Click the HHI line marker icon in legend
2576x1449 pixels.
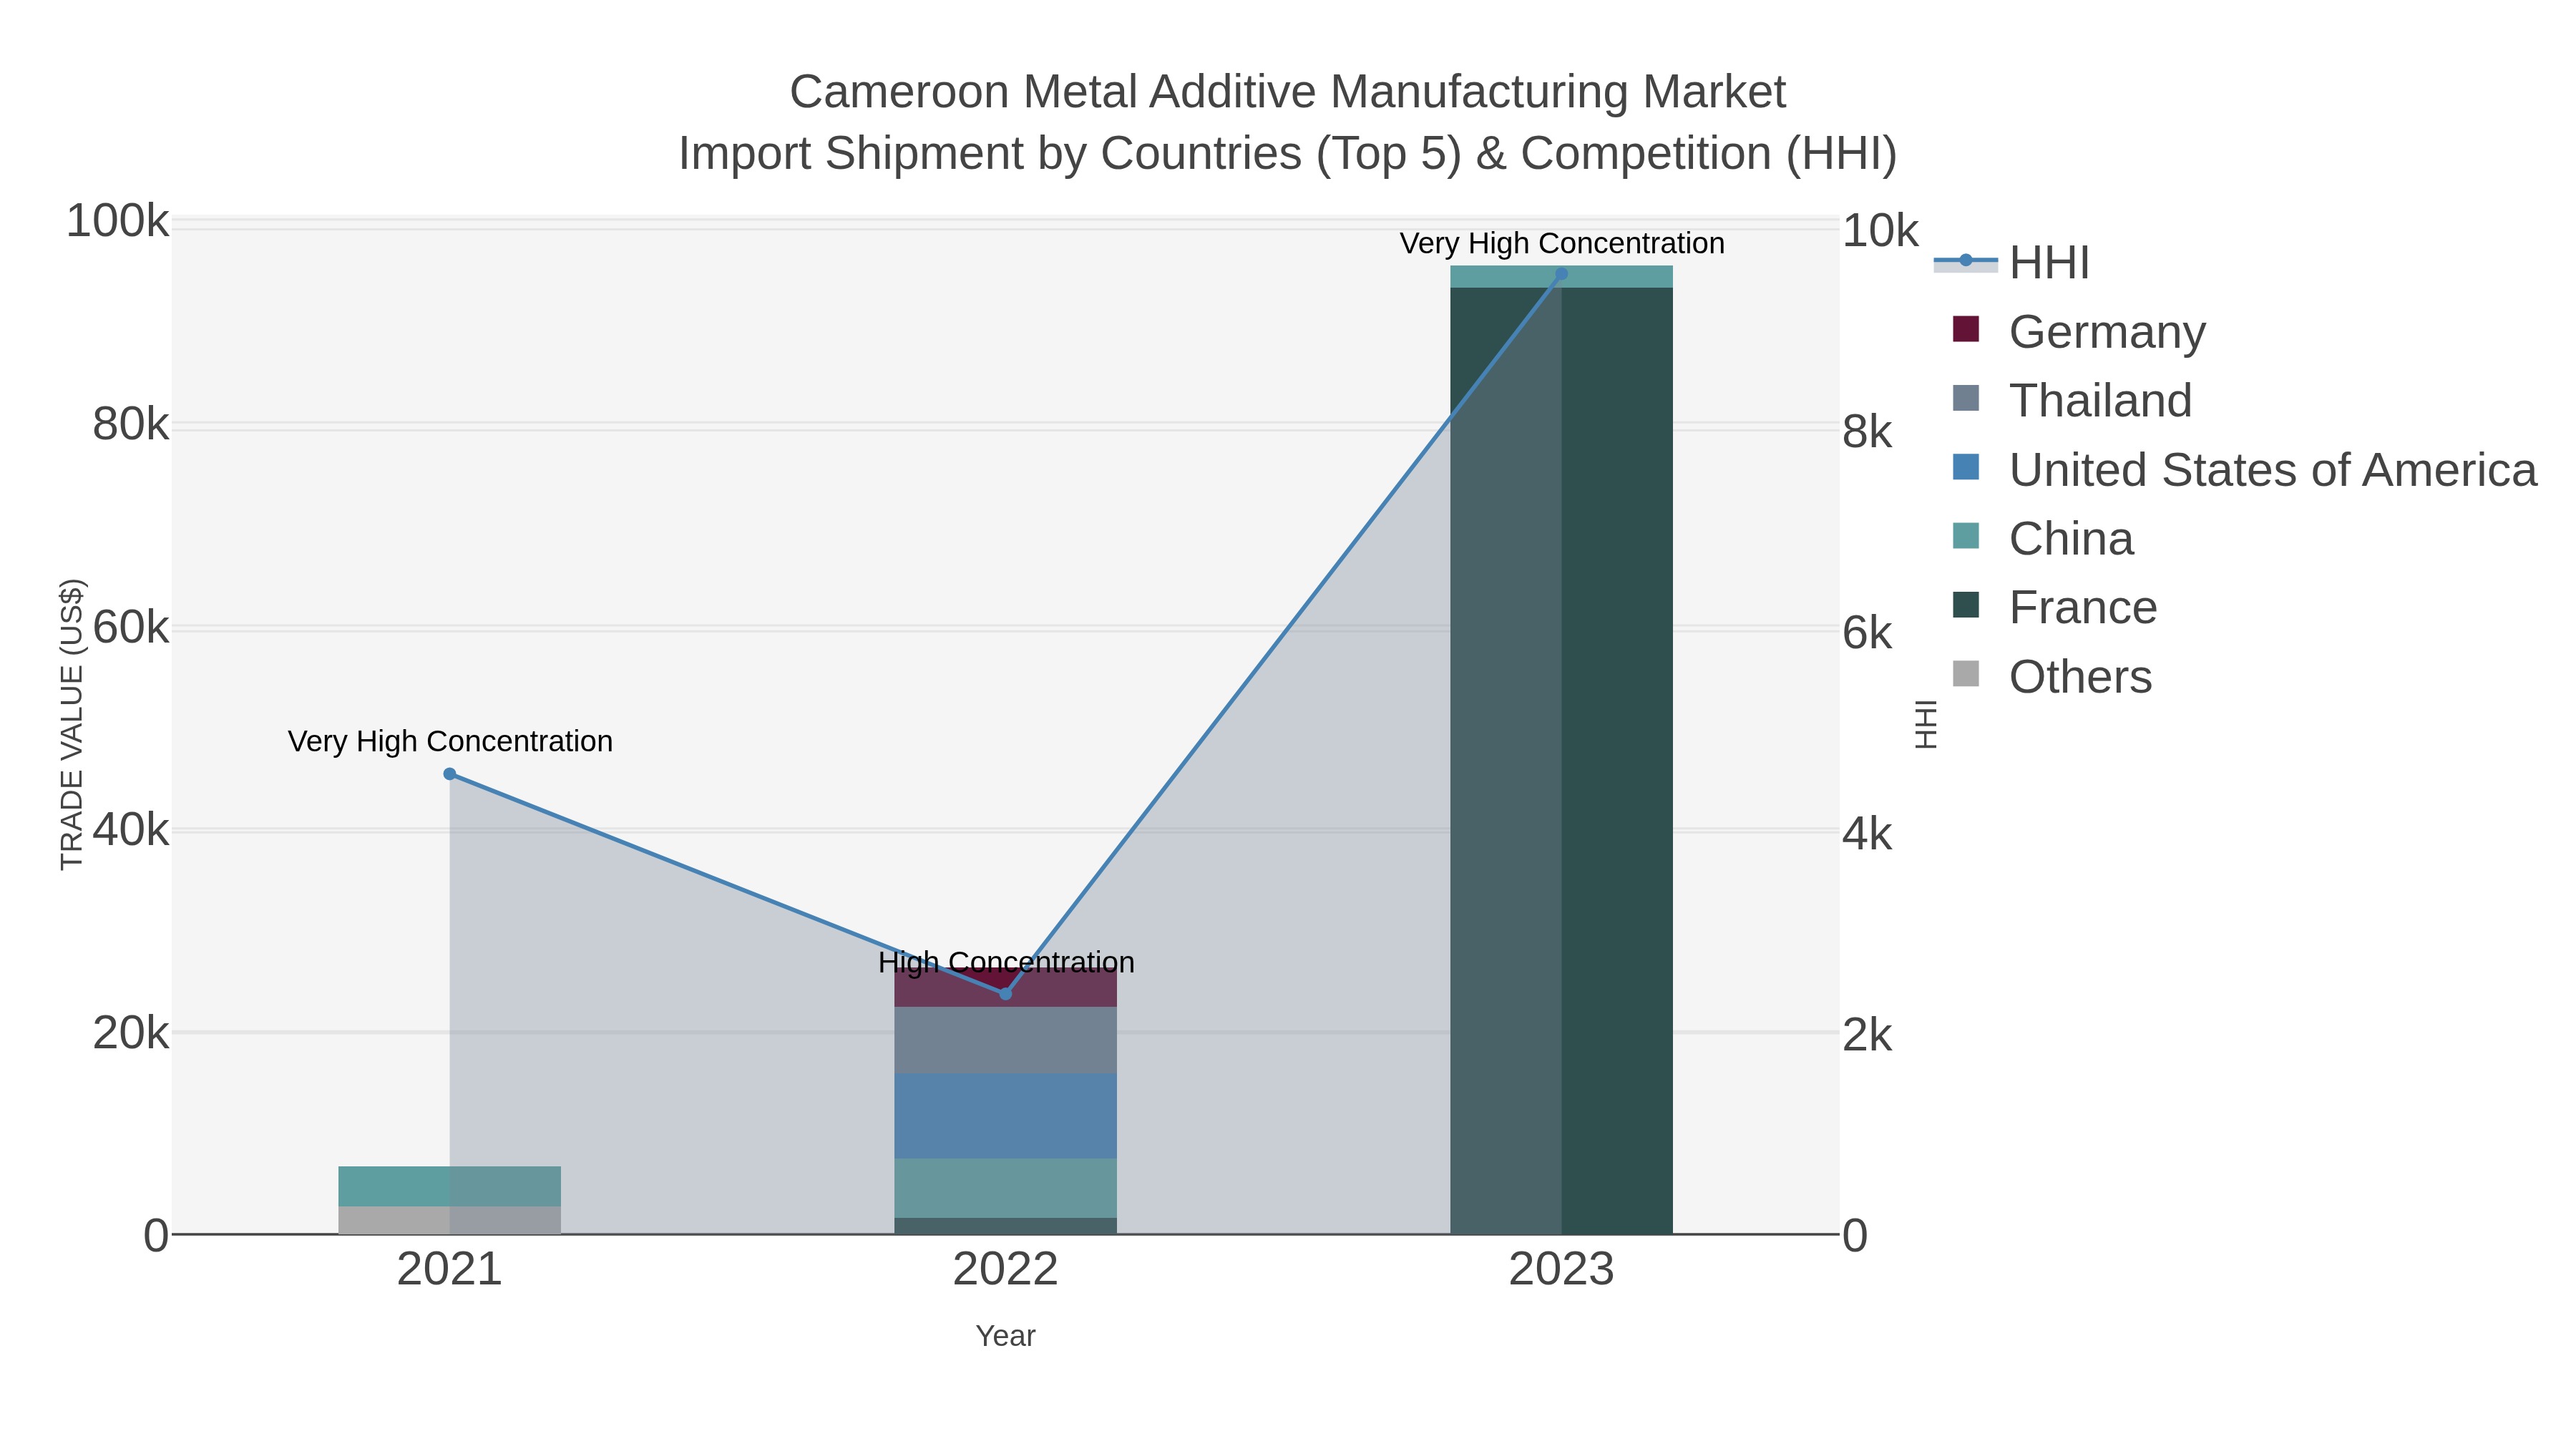point(1966,261)
